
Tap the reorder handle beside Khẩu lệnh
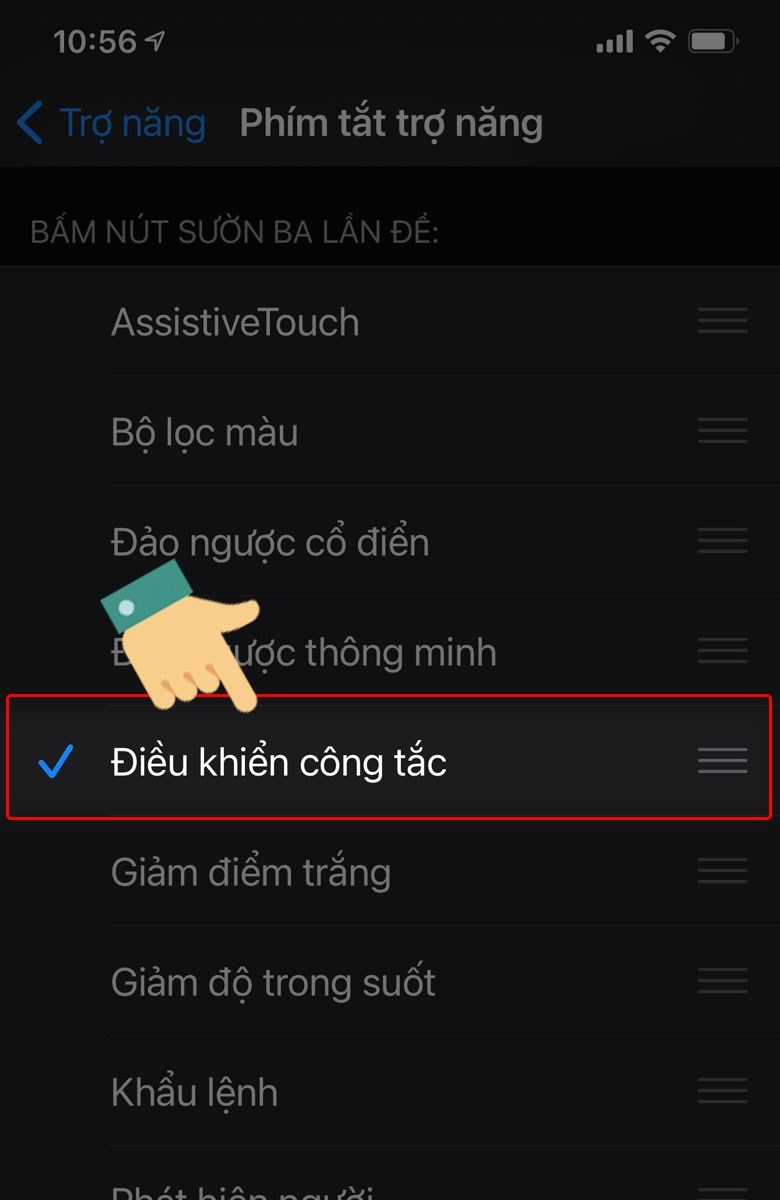722,1090
